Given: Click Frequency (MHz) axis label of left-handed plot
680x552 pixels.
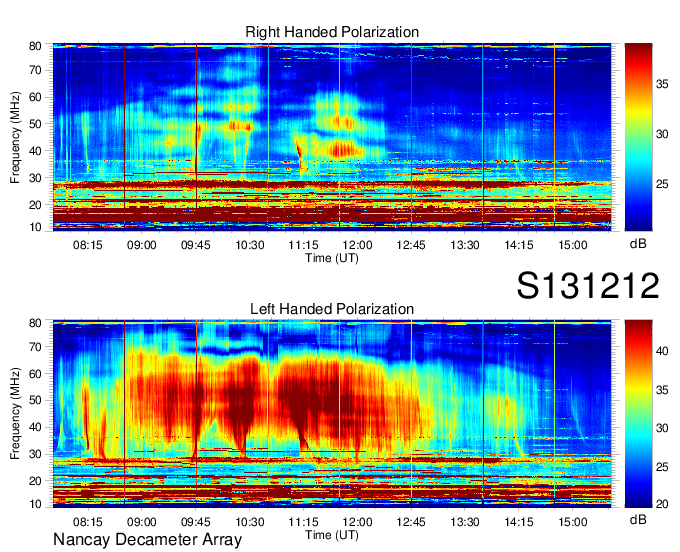Looking at the screenshot, I should point(15,414).
